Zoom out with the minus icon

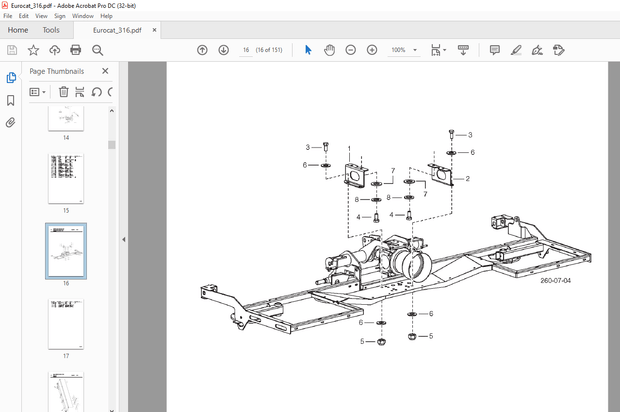click(x=350, y=50)
